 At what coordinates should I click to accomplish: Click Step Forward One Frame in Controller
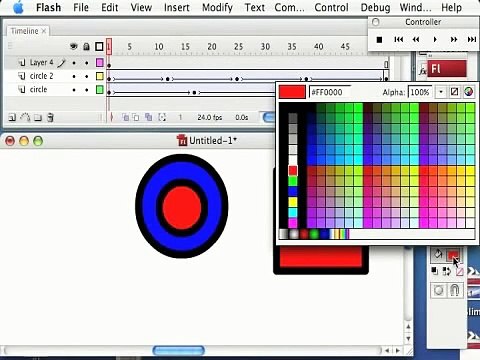click(454, 39)
